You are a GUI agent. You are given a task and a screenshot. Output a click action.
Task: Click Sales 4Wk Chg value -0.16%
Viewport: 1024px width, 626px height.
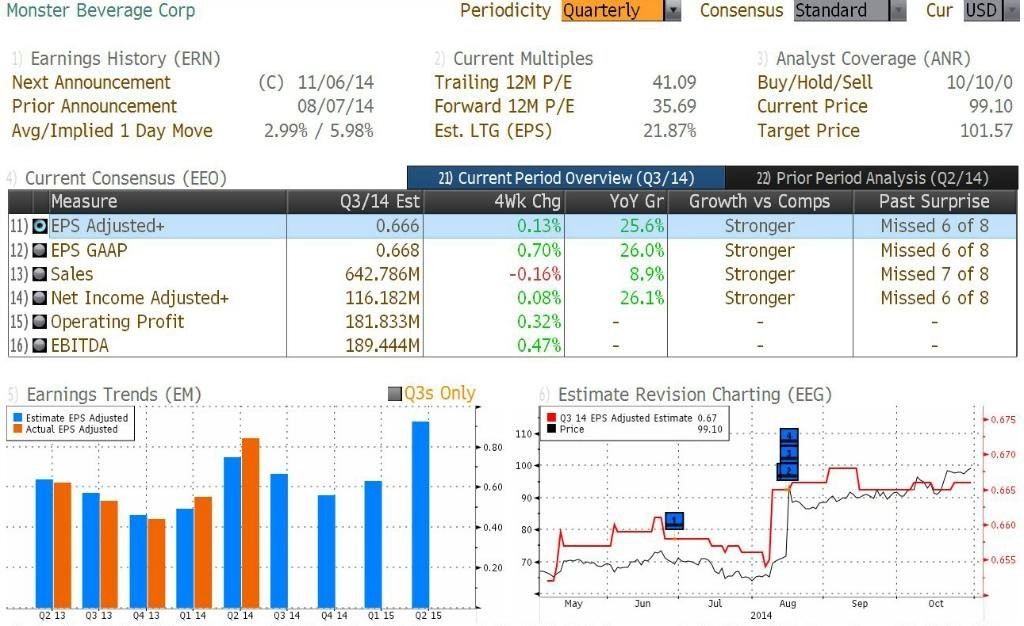[535, 274]
